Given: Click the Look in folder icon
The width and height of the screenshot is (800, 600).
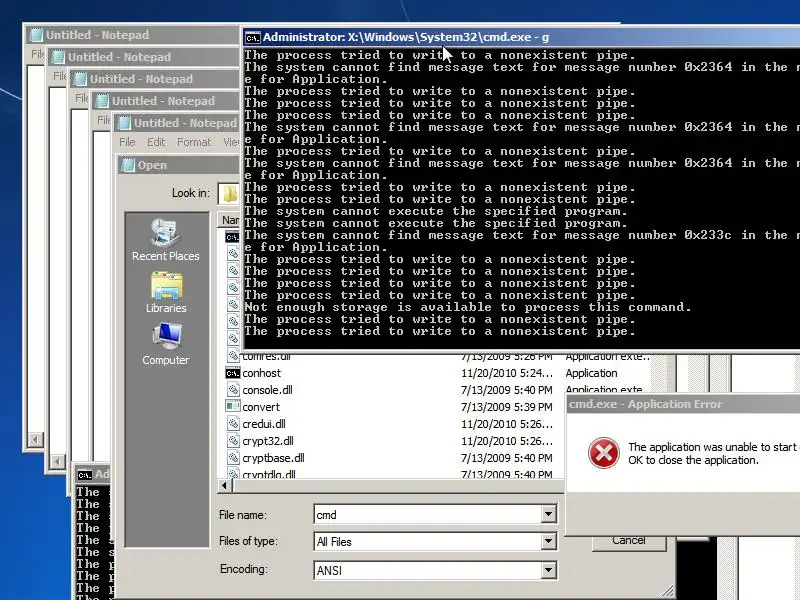Looking at the screenshot, I should coord(230,193).
